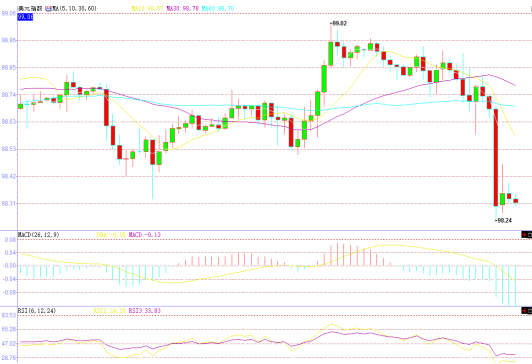Click the 98.74 price axis label
The image size is (532, 364).
click(x=8, y=95)
